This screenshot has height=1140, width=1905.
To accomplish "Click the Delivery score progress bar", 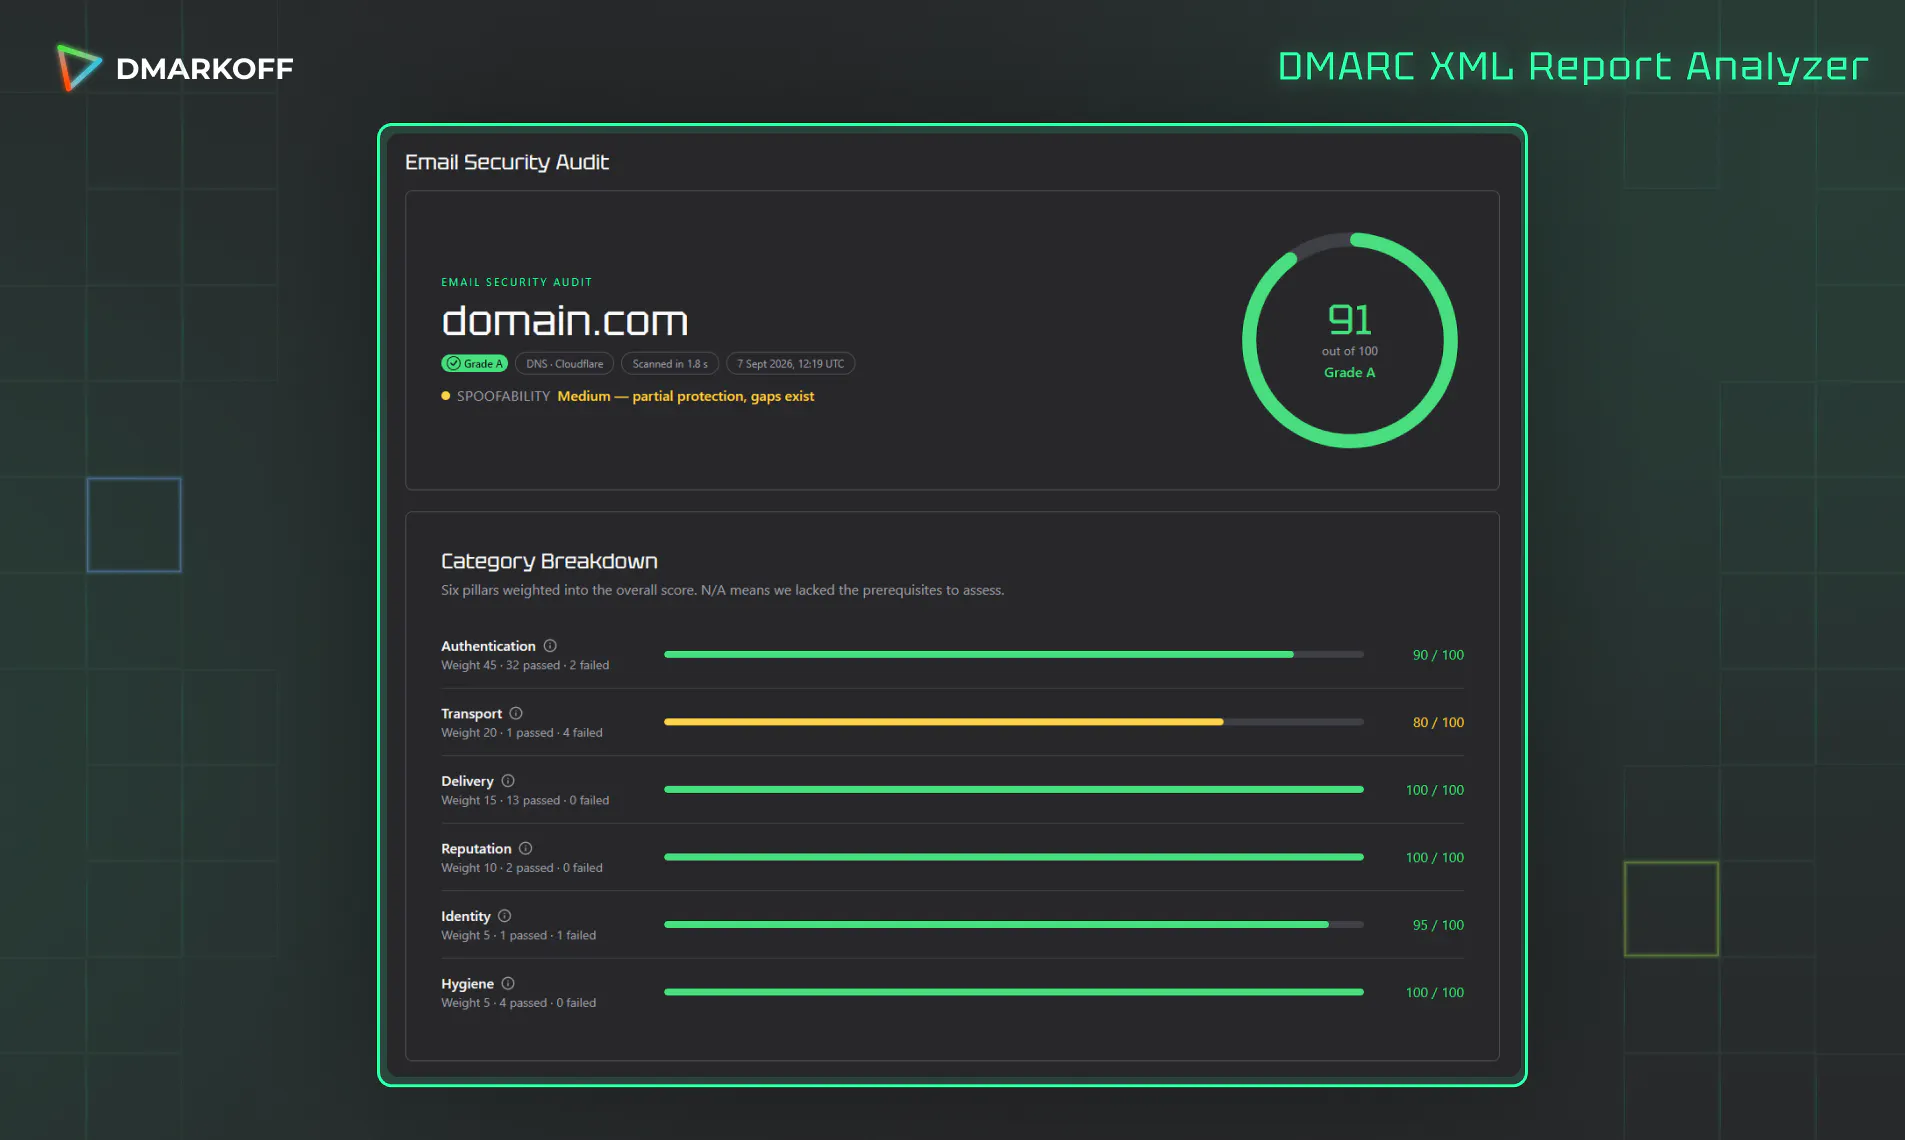I will click(1014, 789).
